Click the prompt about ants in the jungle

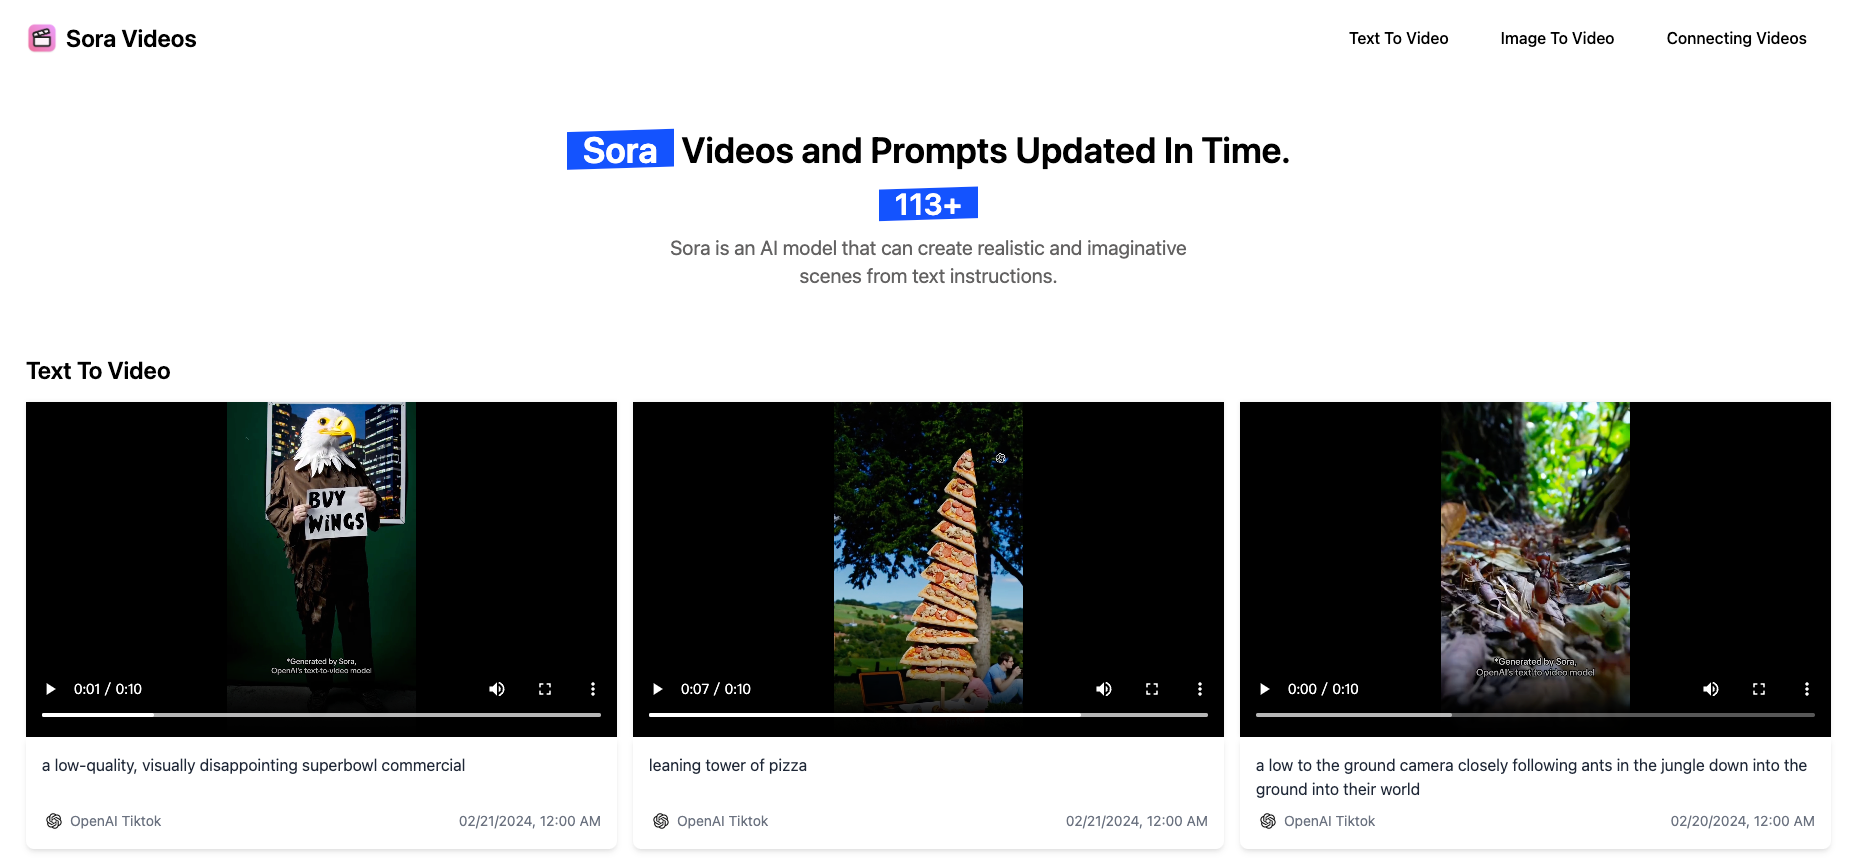pos(1531,777)
